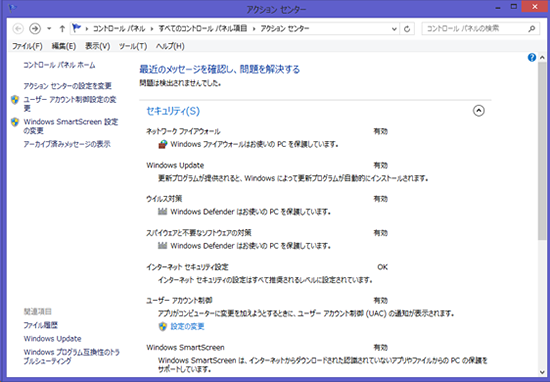Image resolution: width=550 pixels, height=382 pixels.
Task: Click the コントロール パネルの検索 input field
Action: point(475,29)
